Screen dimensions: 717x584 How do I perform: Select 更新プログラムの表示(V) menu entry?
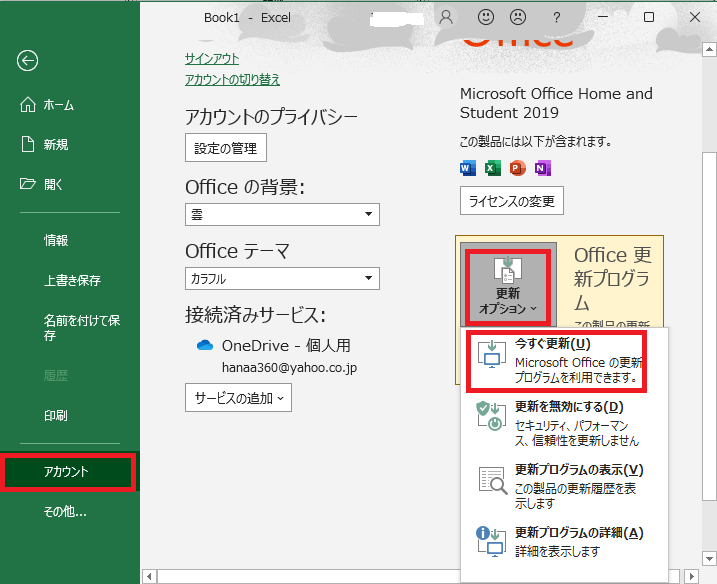pyautogui.click(x=564, y=486)
